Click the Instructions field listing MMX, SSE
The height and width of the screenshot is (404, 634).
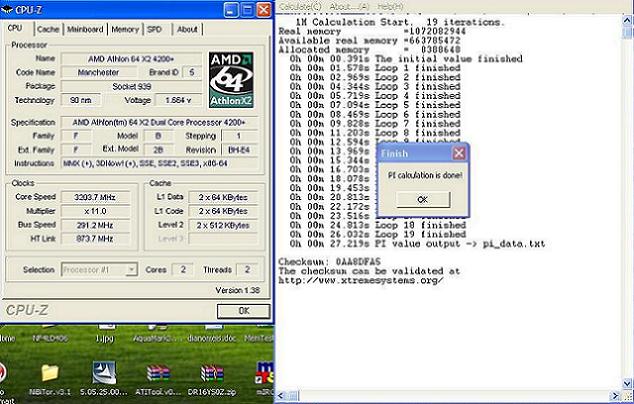pos(159,163)
